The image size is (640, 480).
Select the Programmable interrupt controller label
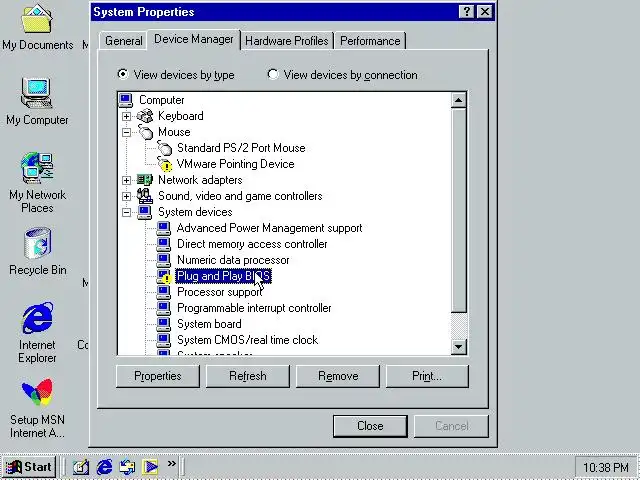click(x=254, y=308)
